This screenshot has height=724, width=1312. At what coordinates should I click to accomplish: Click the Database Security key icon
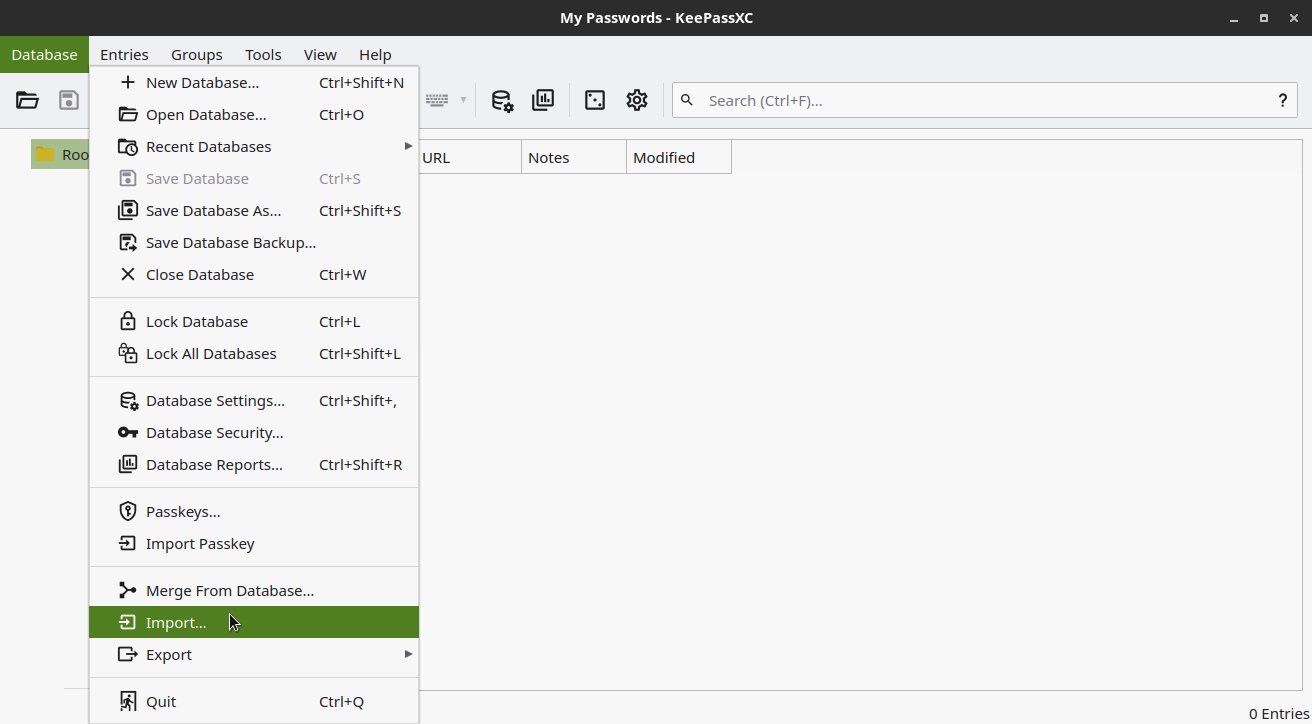tap(127, 433)
